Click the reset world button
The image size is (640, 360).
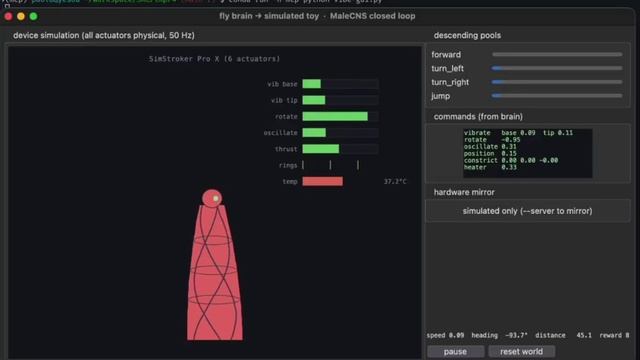521,351
